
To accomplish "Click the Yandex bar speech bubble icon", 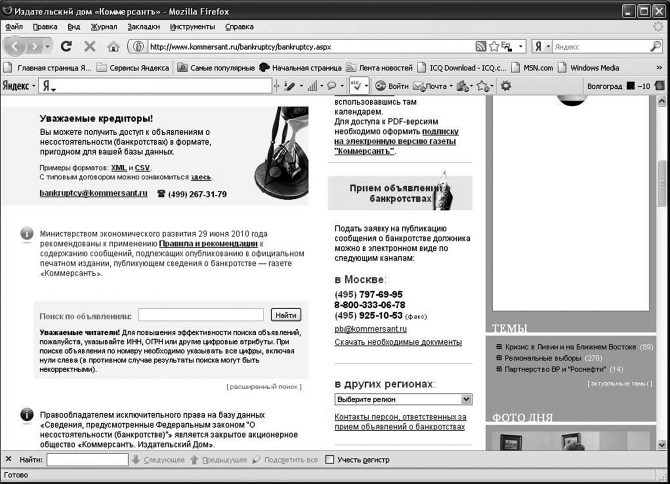I will click(331, 86).
